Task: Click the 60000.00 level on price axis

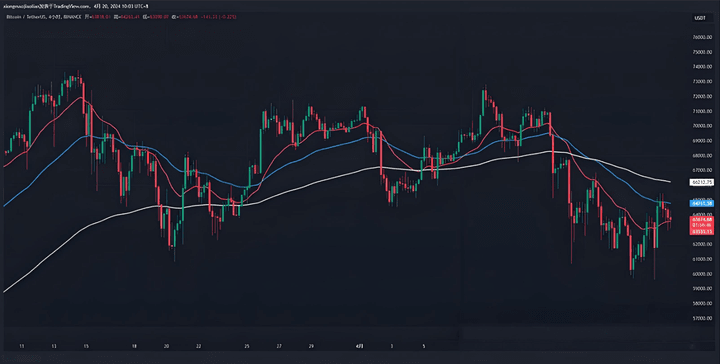Action: click(x=703, y=274)
